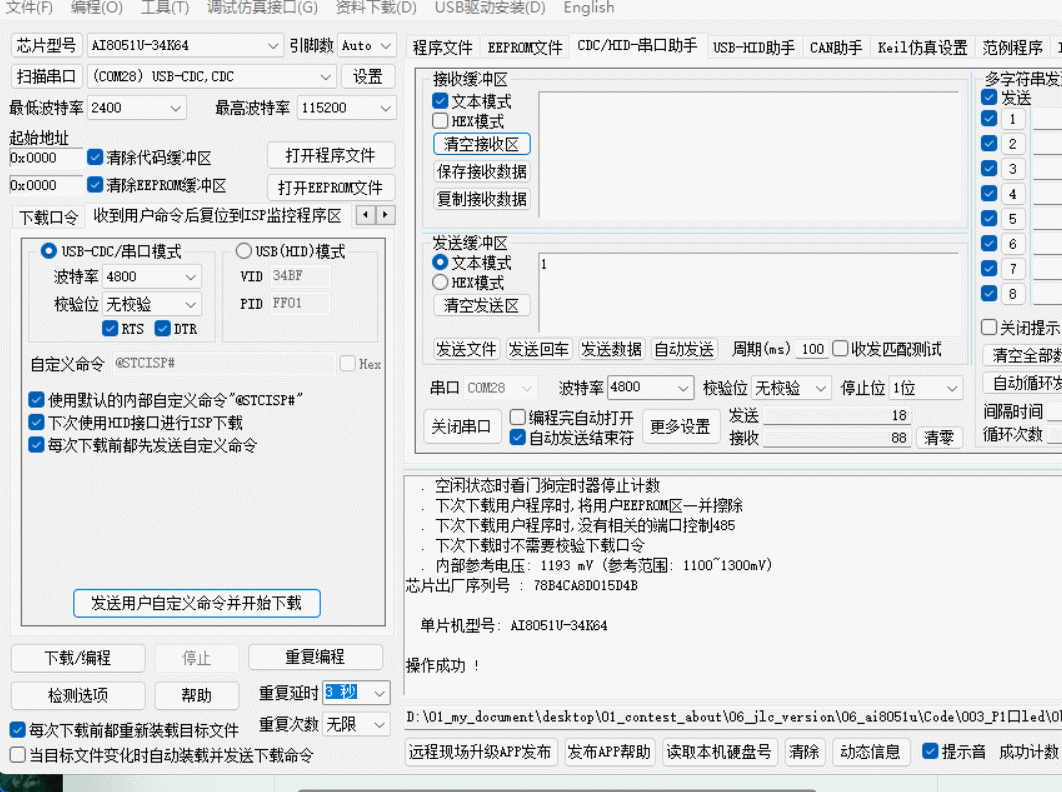Toggle the DTR checkbox
This screenshot has width=1062, height=792.
tap(163, 329)
